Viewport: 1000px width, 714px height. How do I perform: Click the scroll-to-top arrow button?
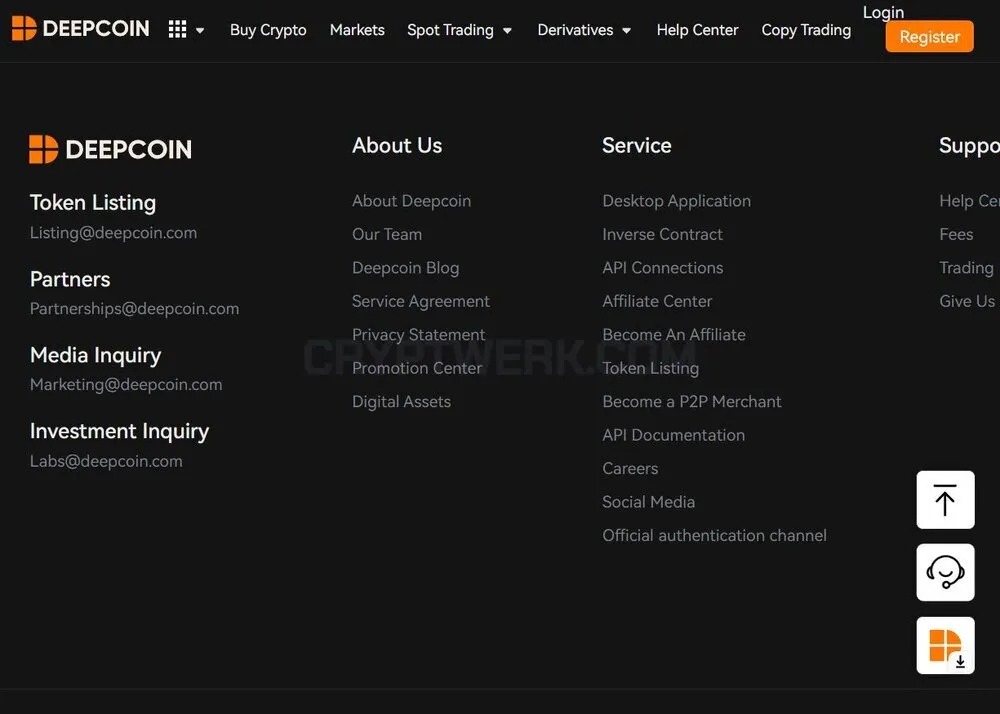945,500
